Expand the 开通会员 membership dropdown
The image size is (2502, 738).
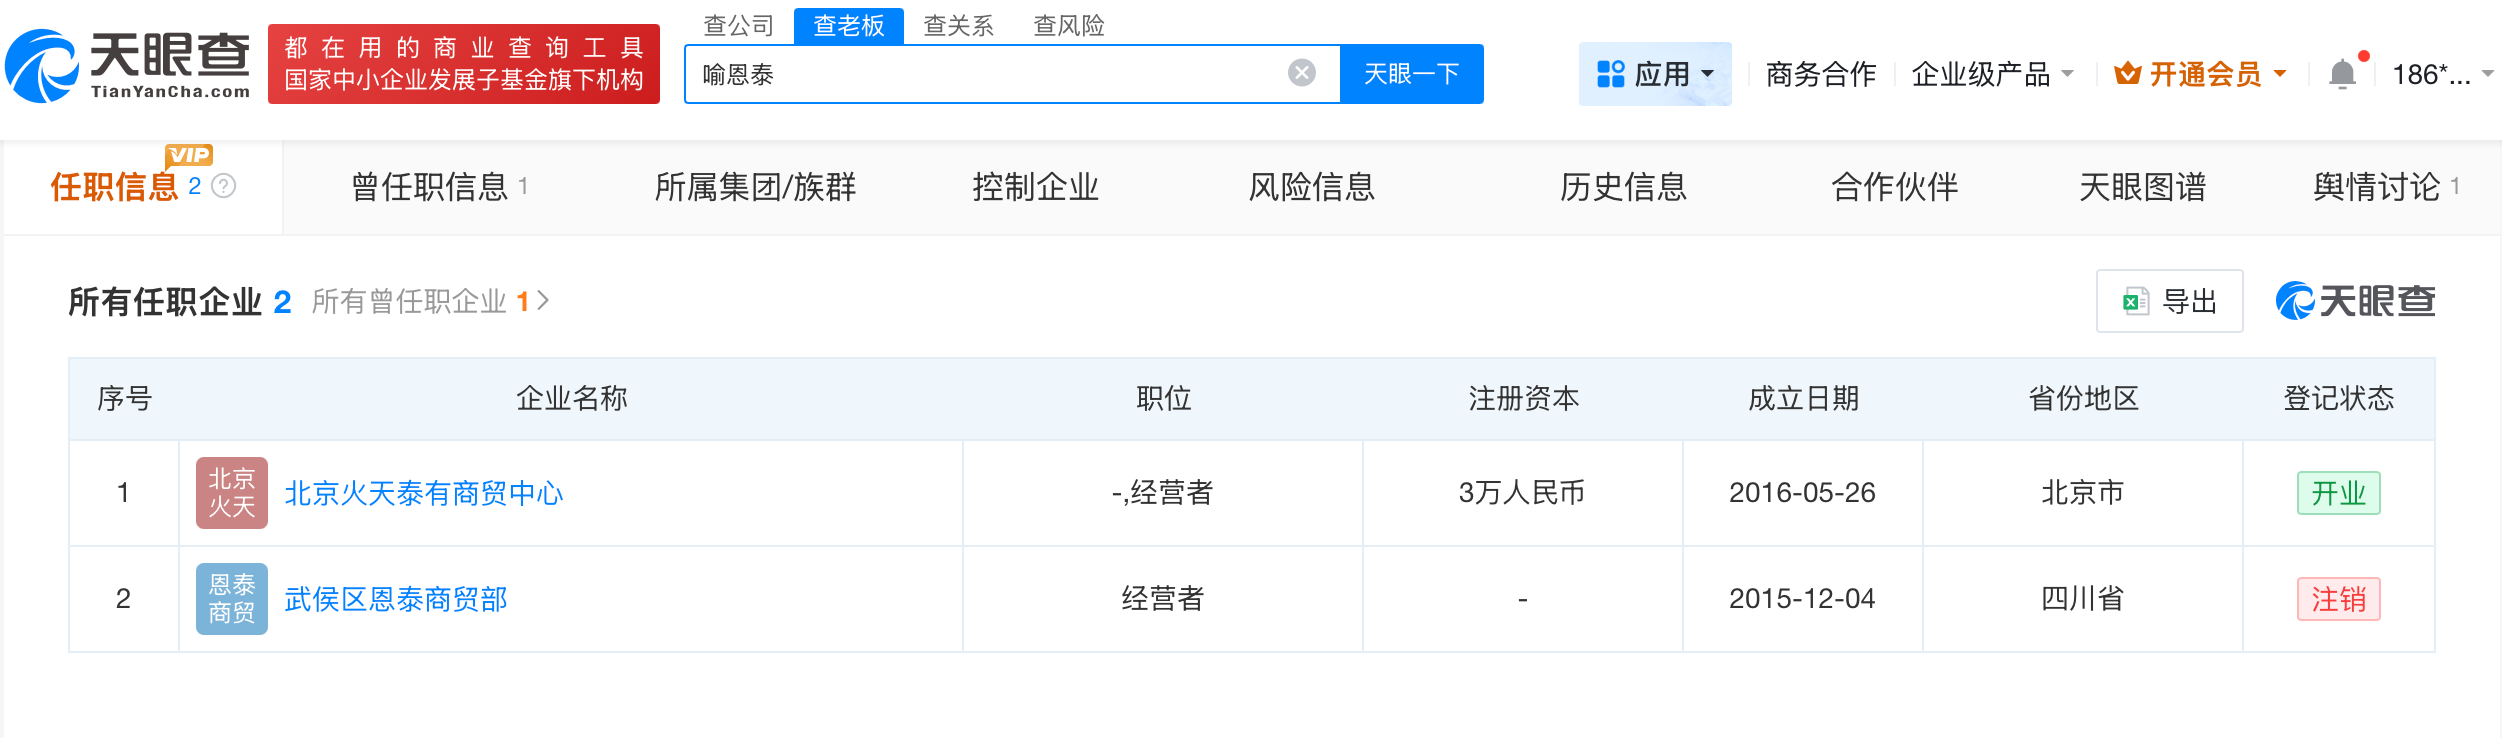tap(2200, 74)
